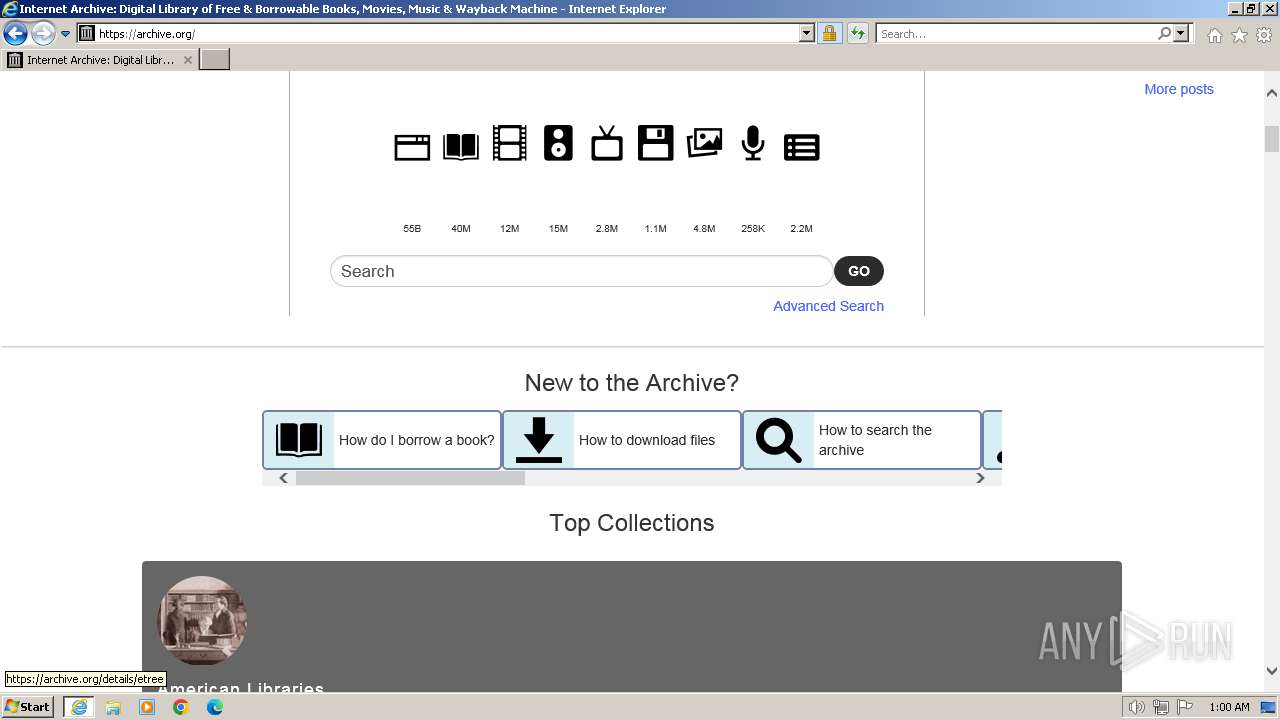Click the 1:00 AM system clock

coord(1229,707)
